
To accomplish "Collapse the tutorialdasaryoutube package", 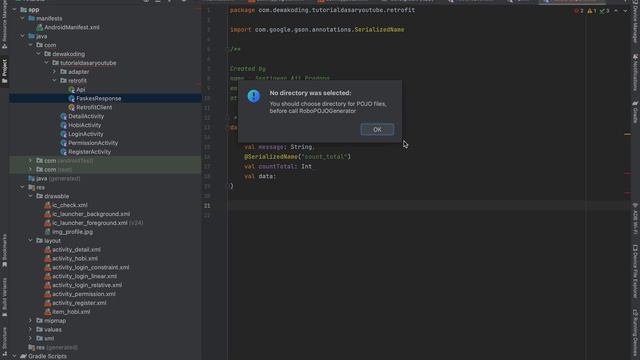I will (x=47, y=63).
